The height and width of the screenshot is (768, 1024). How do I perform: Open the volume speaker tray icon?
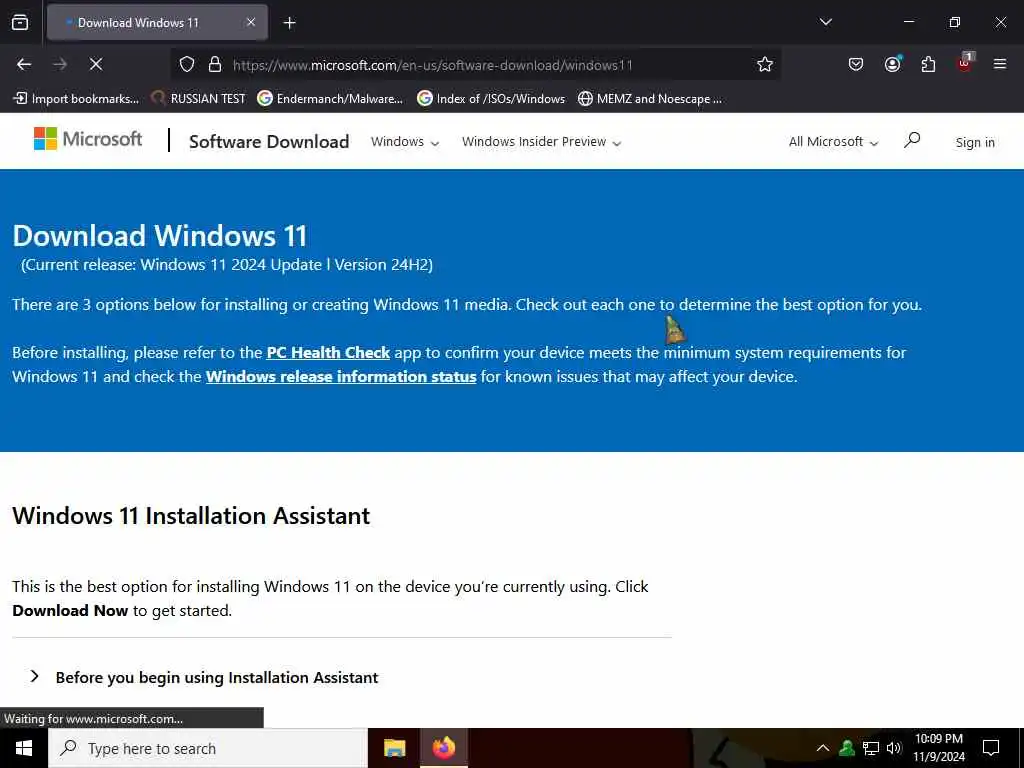893,748
